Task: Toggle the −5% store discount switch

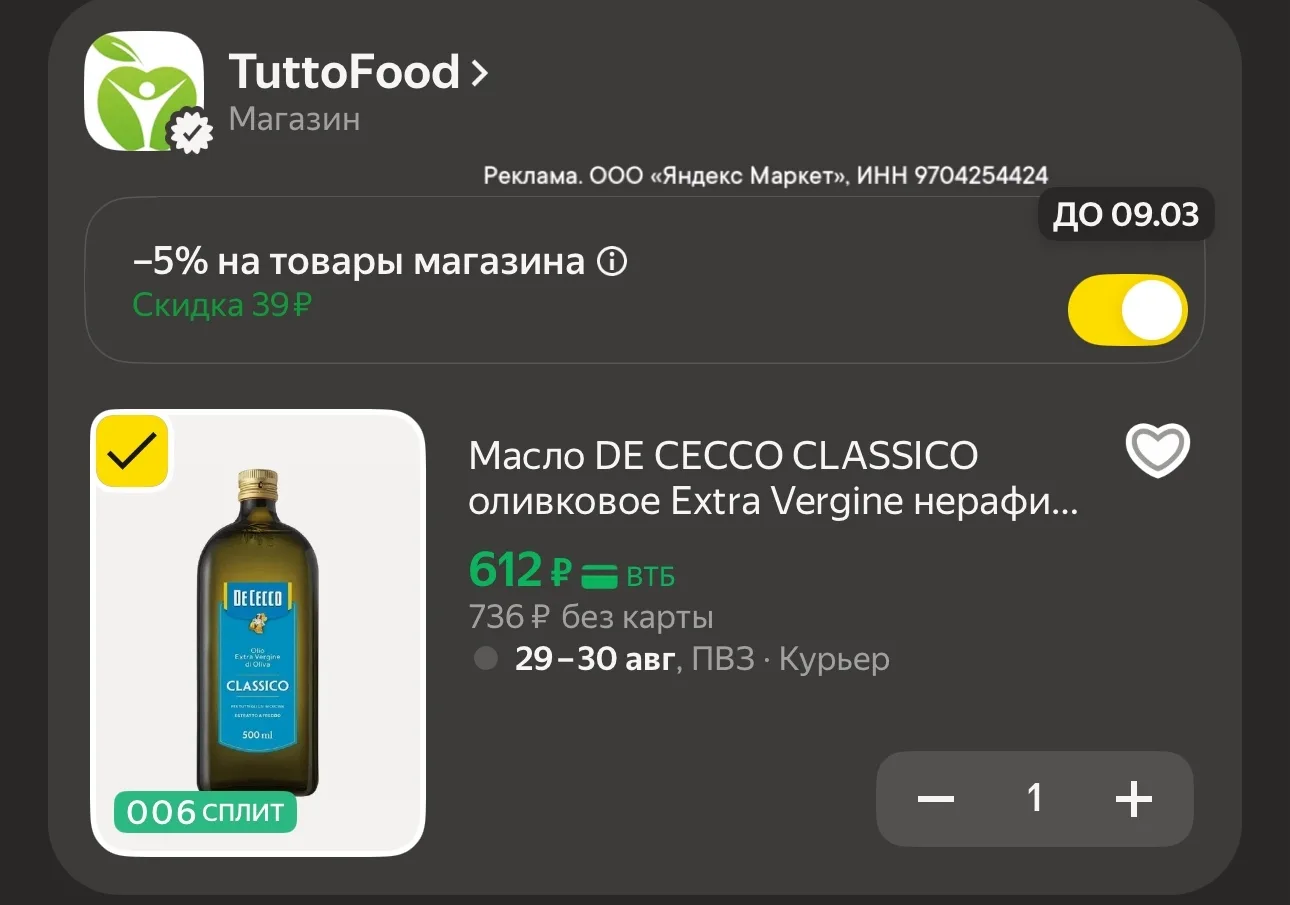Action: 1127,310
